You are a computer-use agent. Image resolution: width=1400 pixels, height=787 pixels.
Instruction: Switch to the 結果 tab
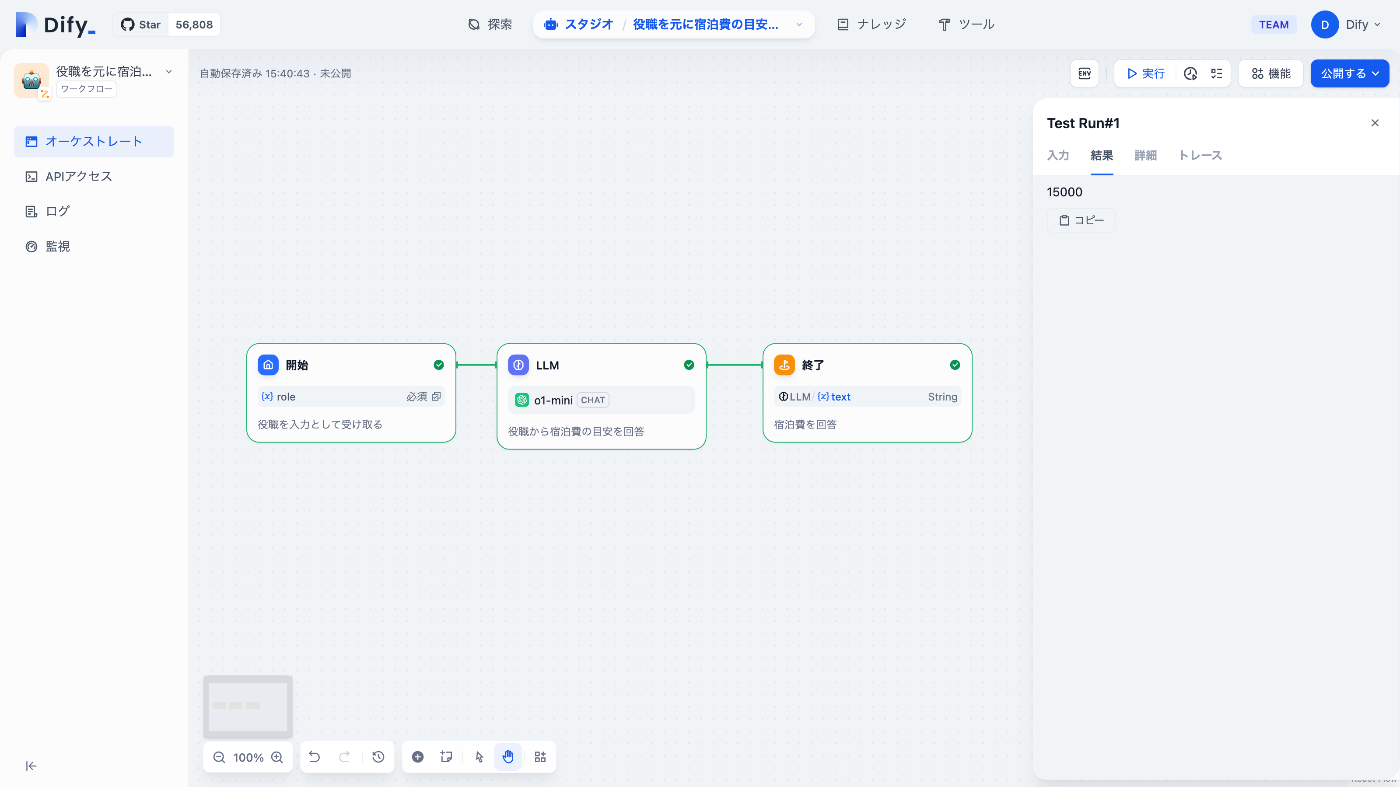click(x=1102, y=155)
